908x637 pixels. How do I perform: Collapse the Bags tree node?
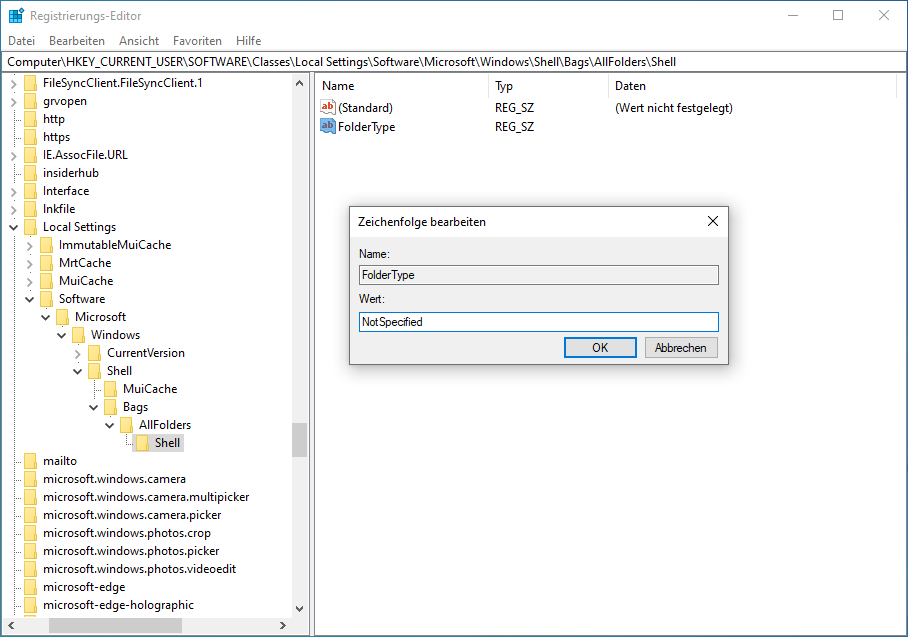point(94,407)
